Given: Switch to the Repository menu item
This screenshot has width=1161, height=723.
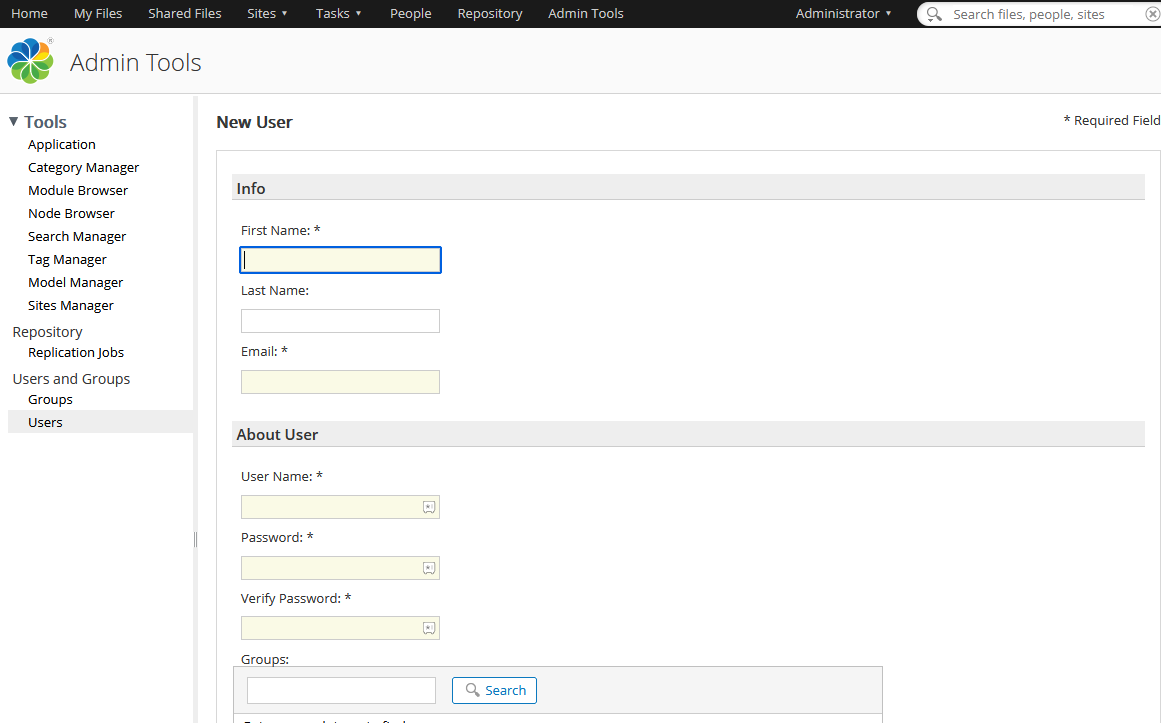Looking at the screenshot, I should (489, 13).
